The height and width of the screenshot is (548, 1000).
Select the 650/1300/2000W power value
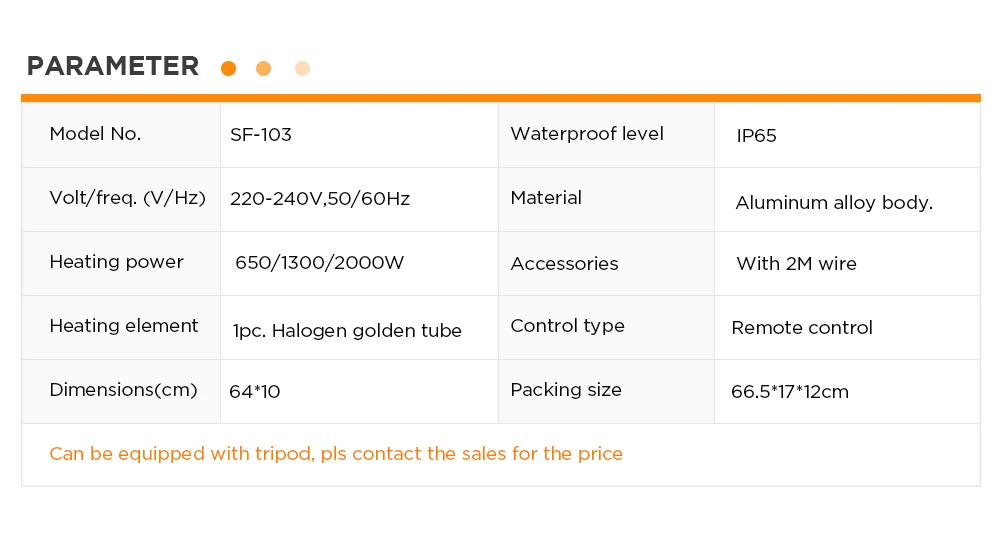point(319,263)
